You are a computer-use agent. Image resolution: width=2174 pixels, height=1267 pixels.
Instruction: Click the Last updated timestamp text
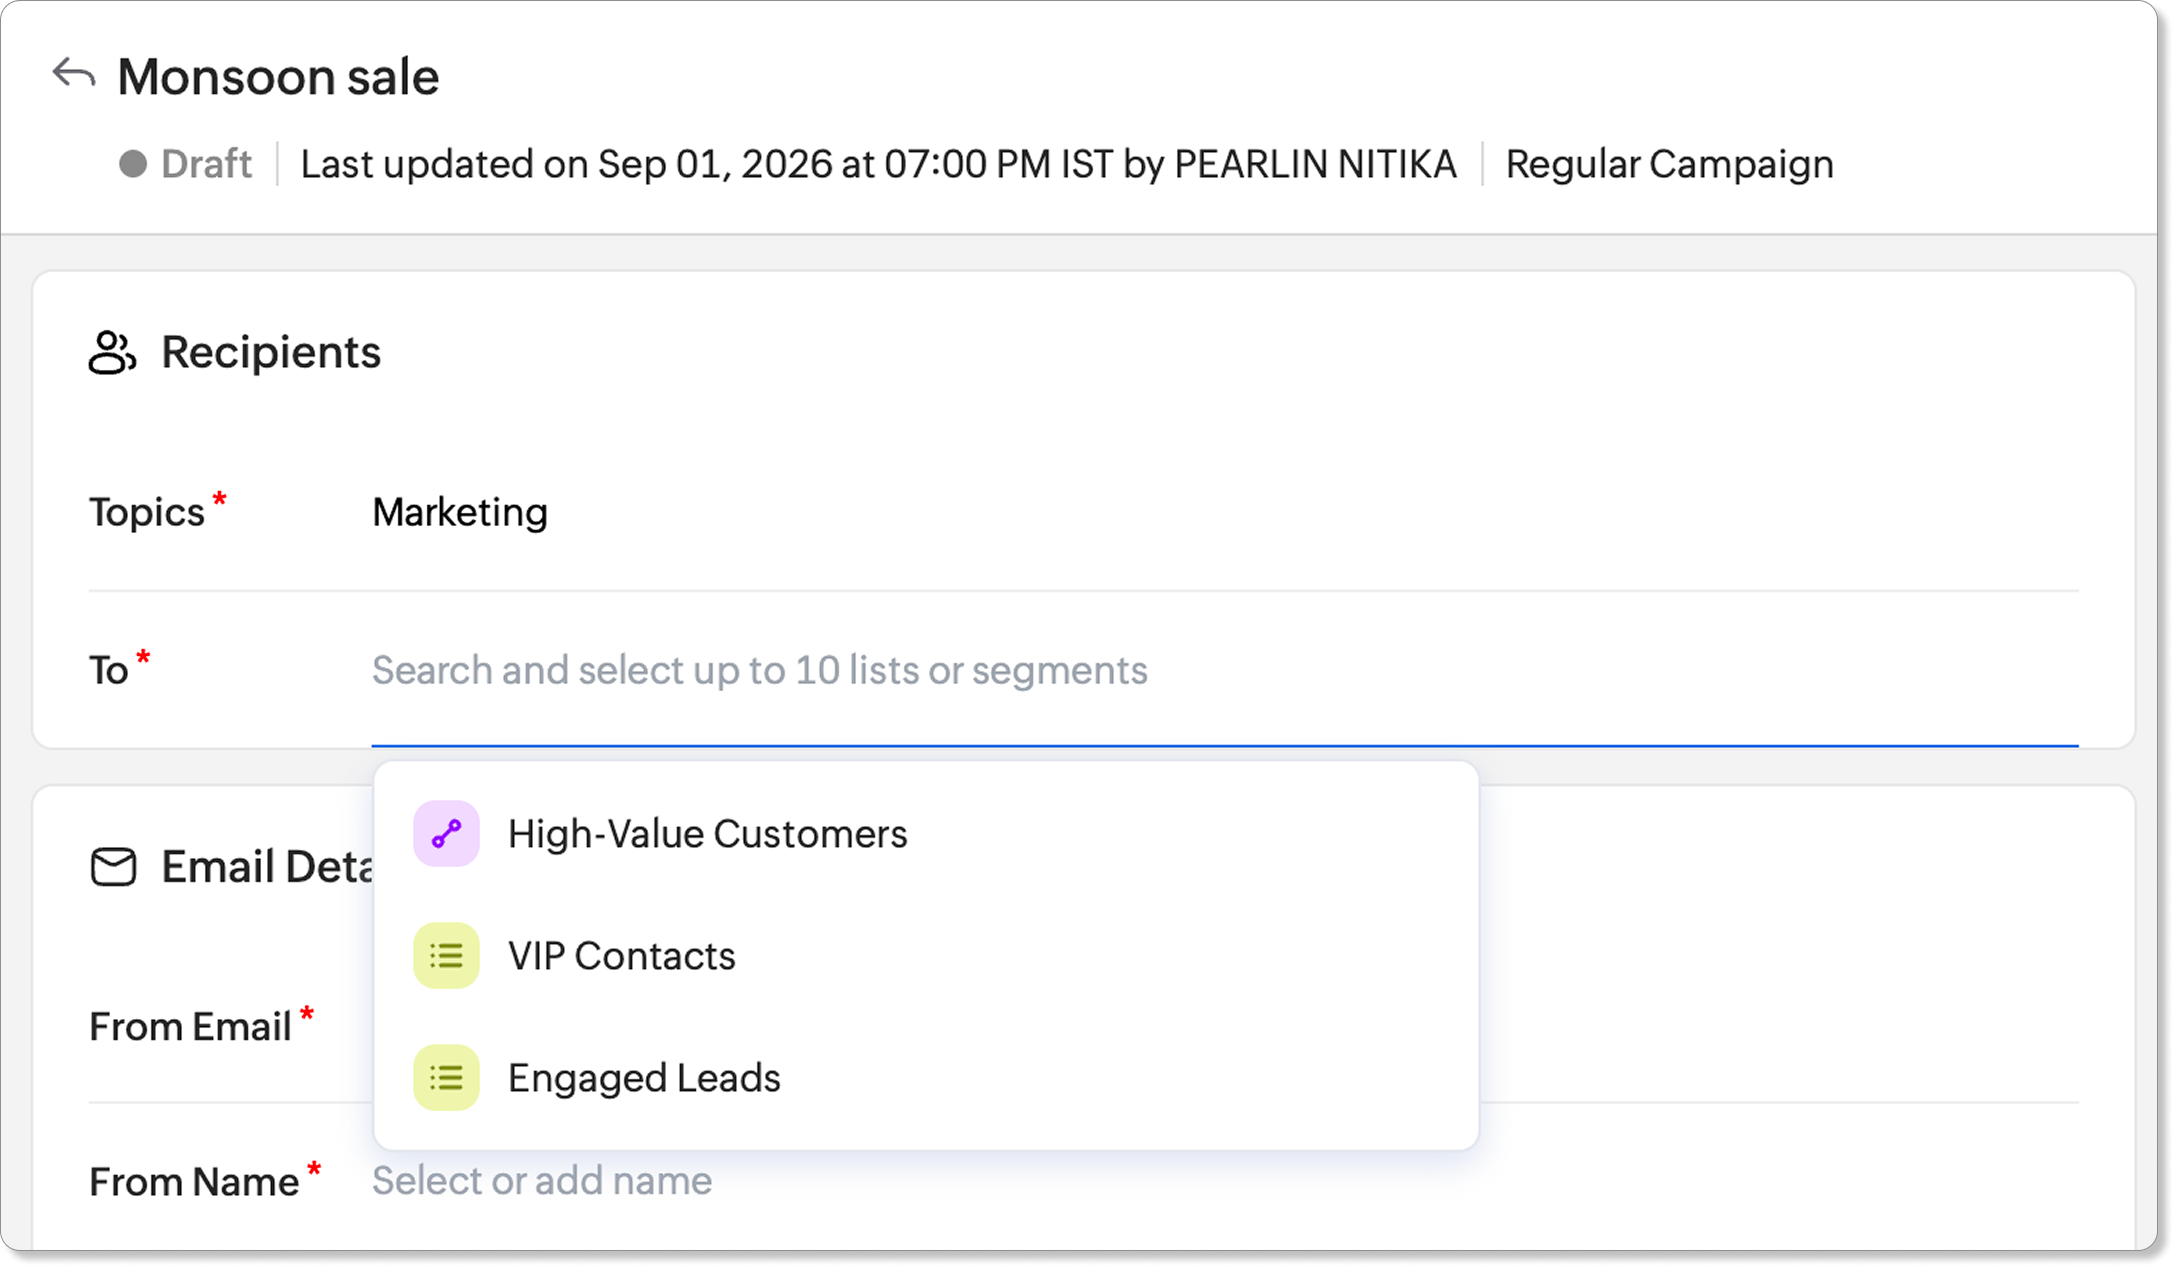click(x=878, y=164)
